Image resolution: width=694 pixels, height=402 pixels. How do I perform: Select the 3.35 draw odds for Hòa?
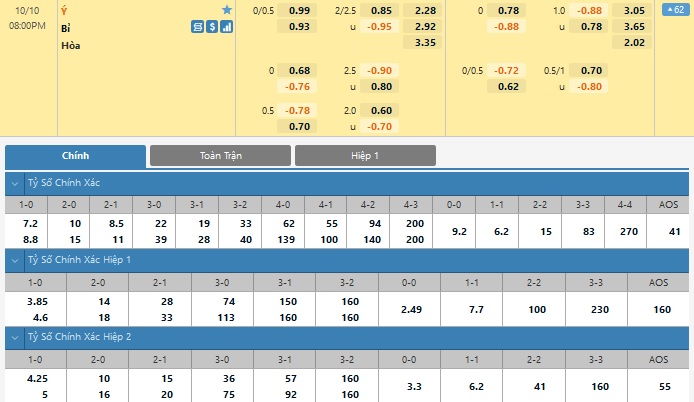click(425, 42)
